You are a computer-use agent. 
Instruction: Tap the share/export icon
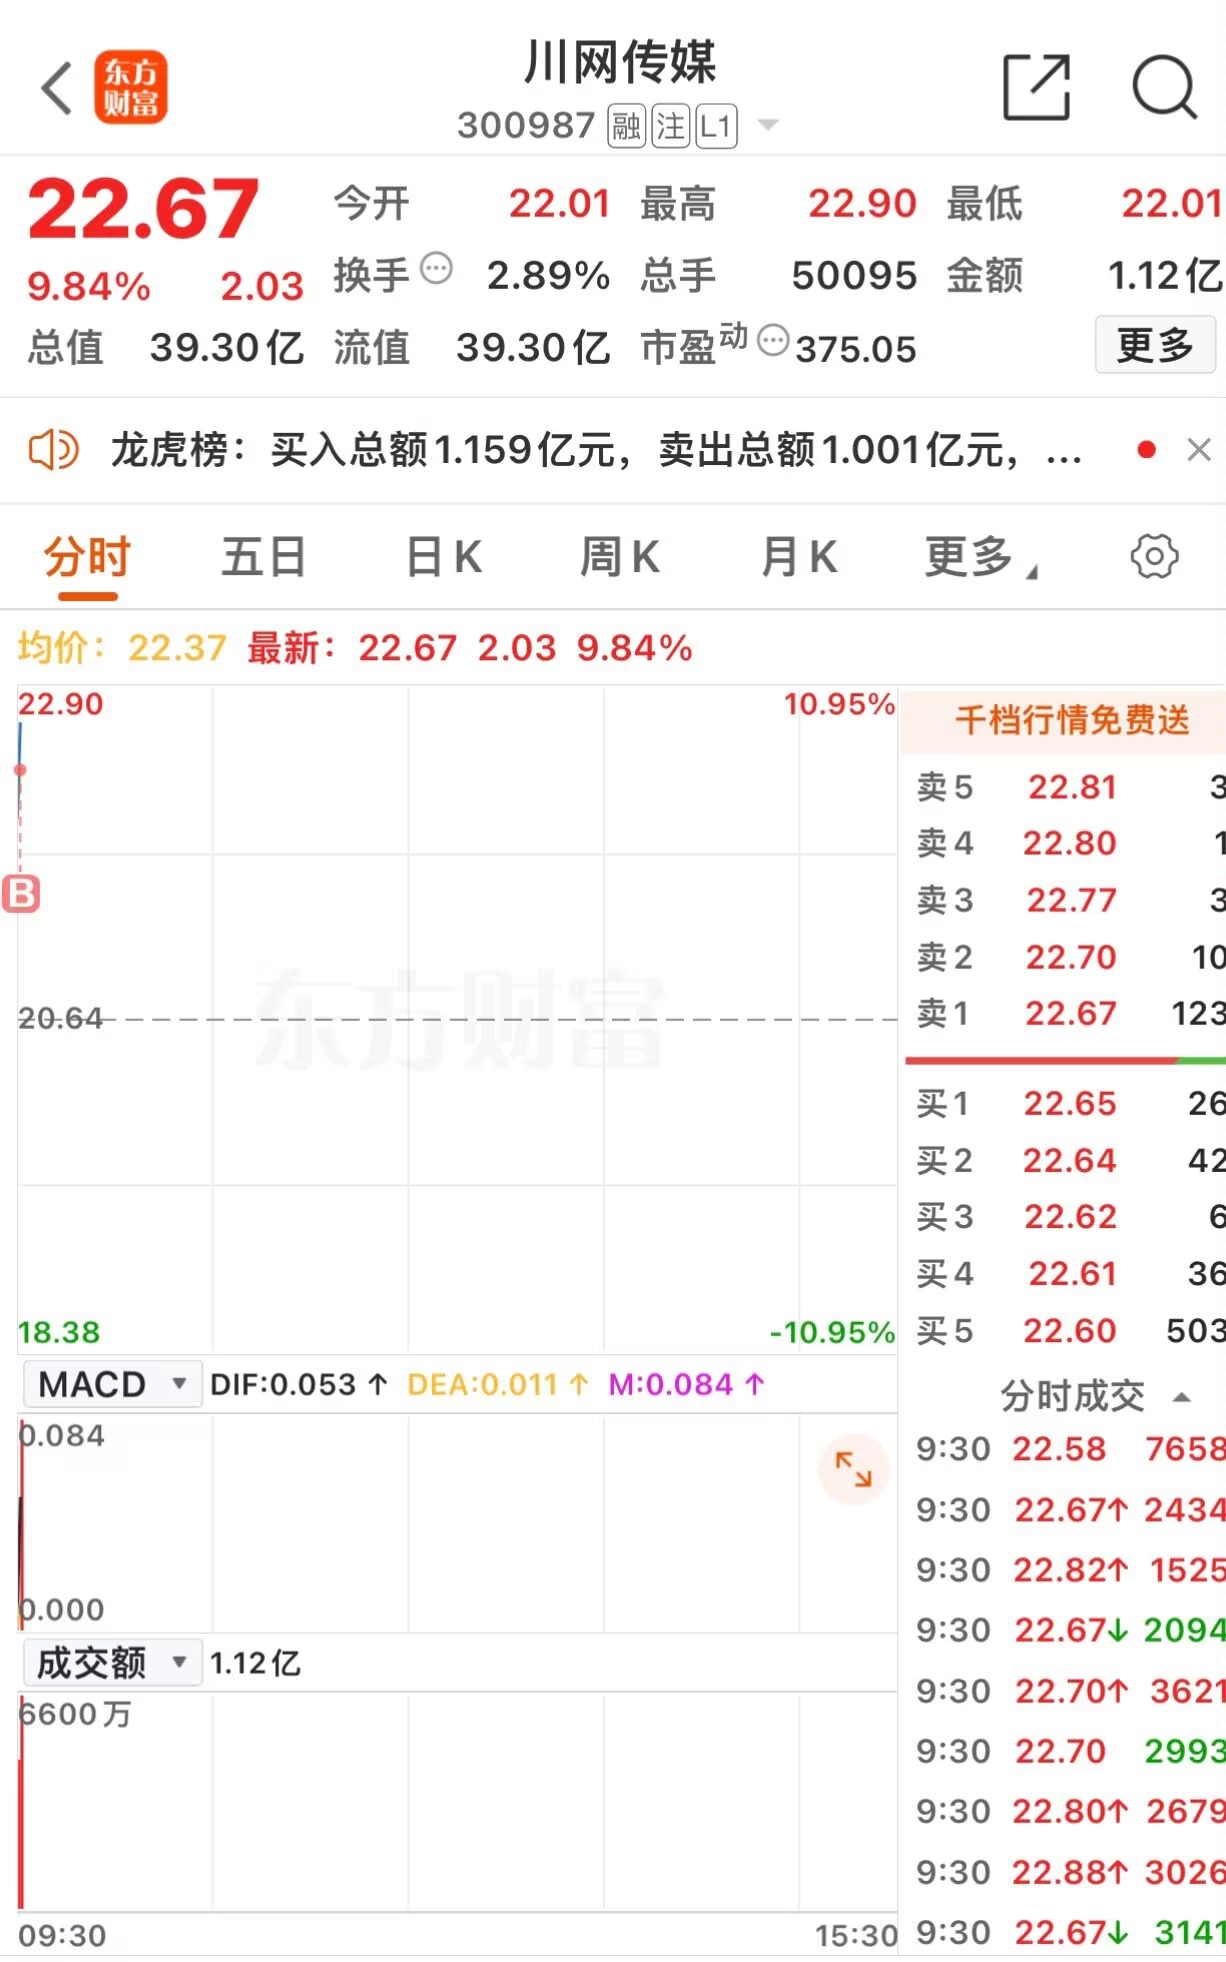1036,88
